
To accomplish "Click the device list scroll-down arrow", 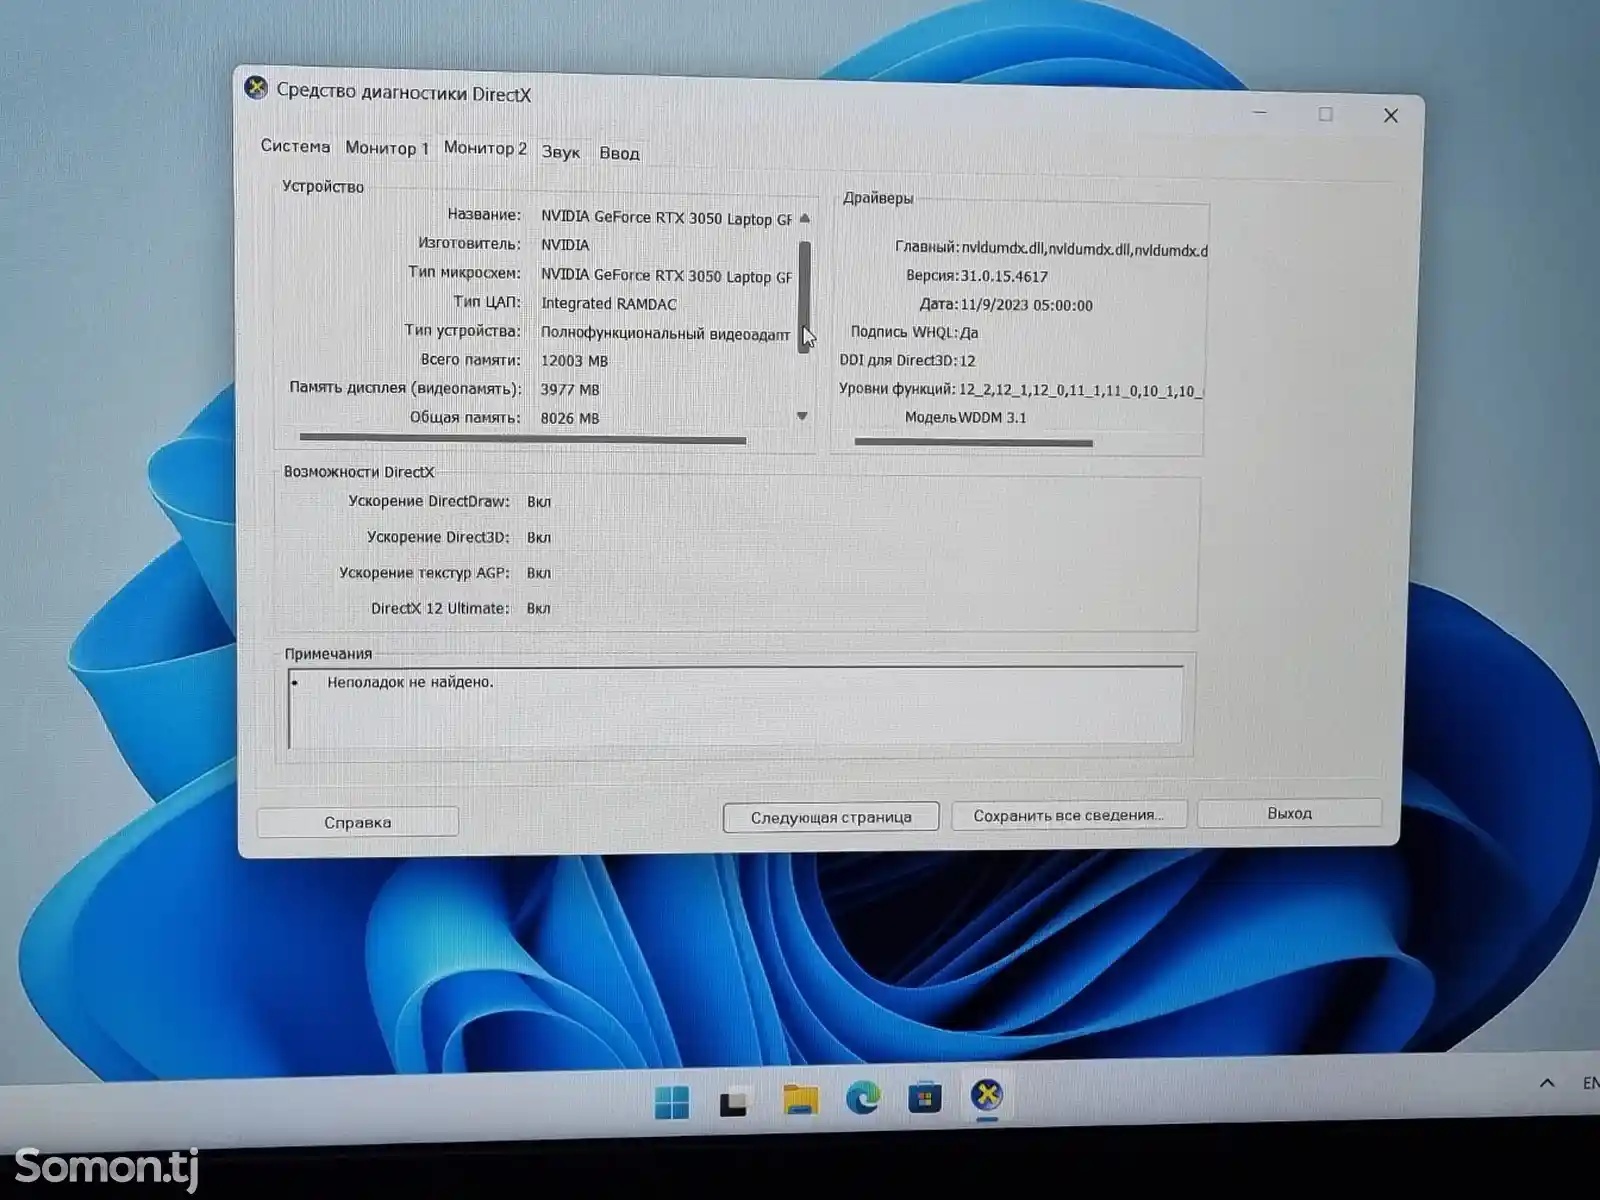I will 802,416.
